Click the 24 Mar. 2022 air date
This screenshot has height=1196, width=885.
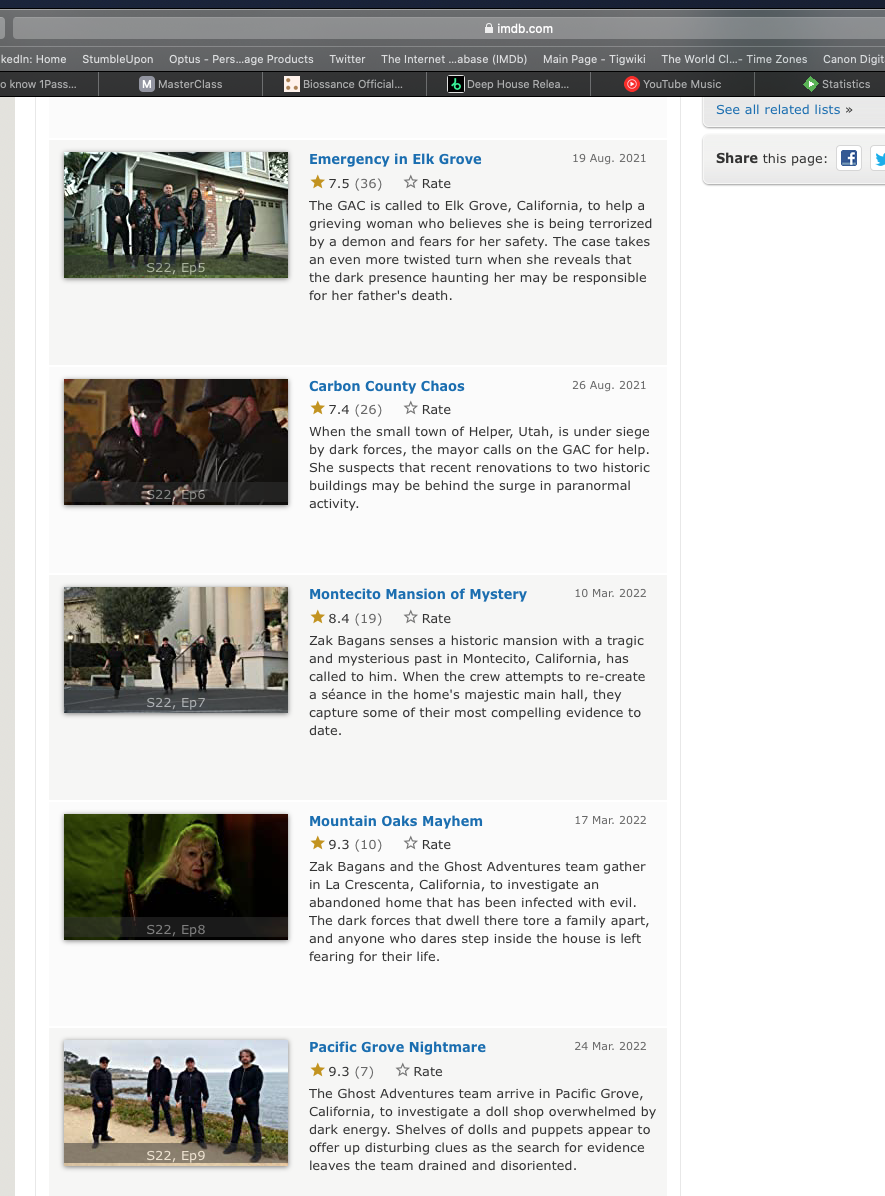pos(610,1046)
